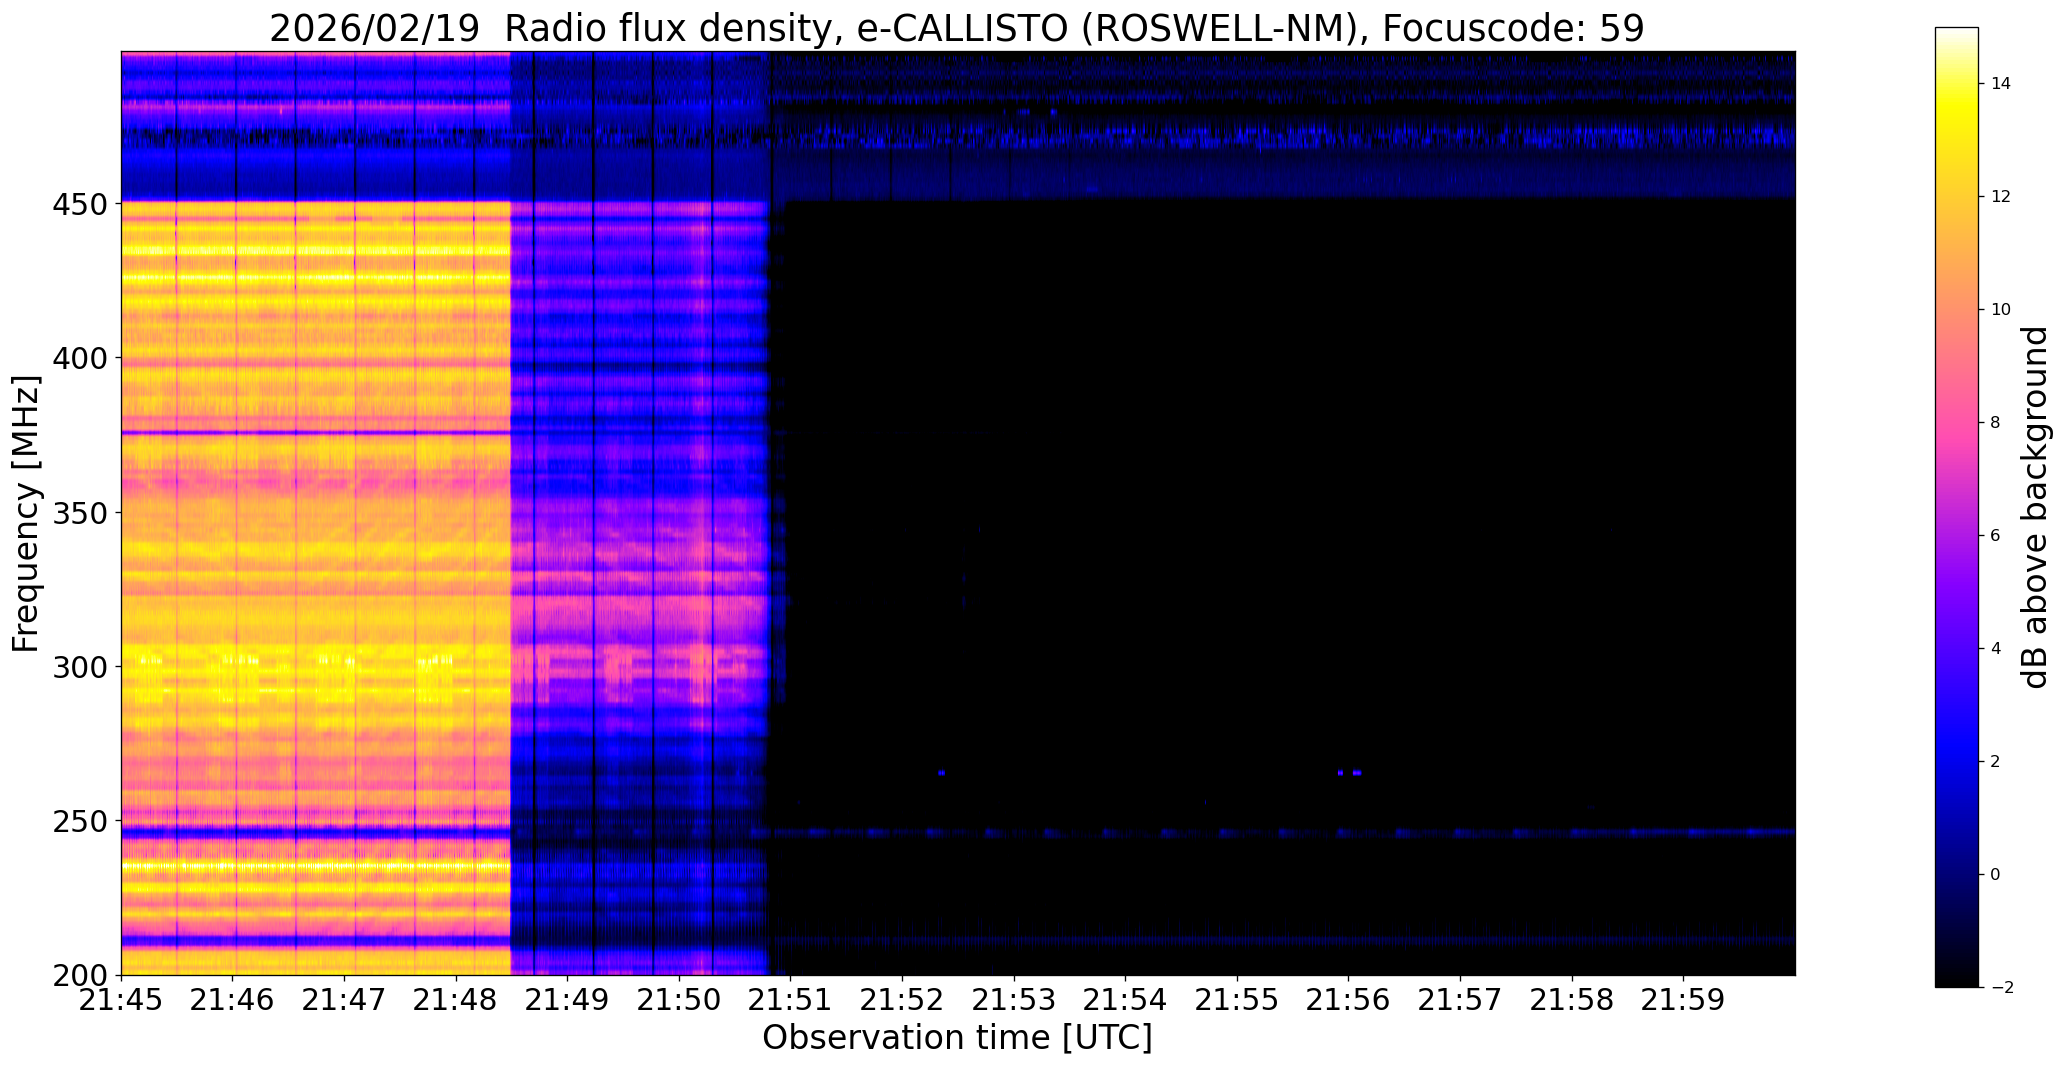Screen dimensions: 2066x1067
Task: Click the colorbar tick label 10
Action: 2000,310
